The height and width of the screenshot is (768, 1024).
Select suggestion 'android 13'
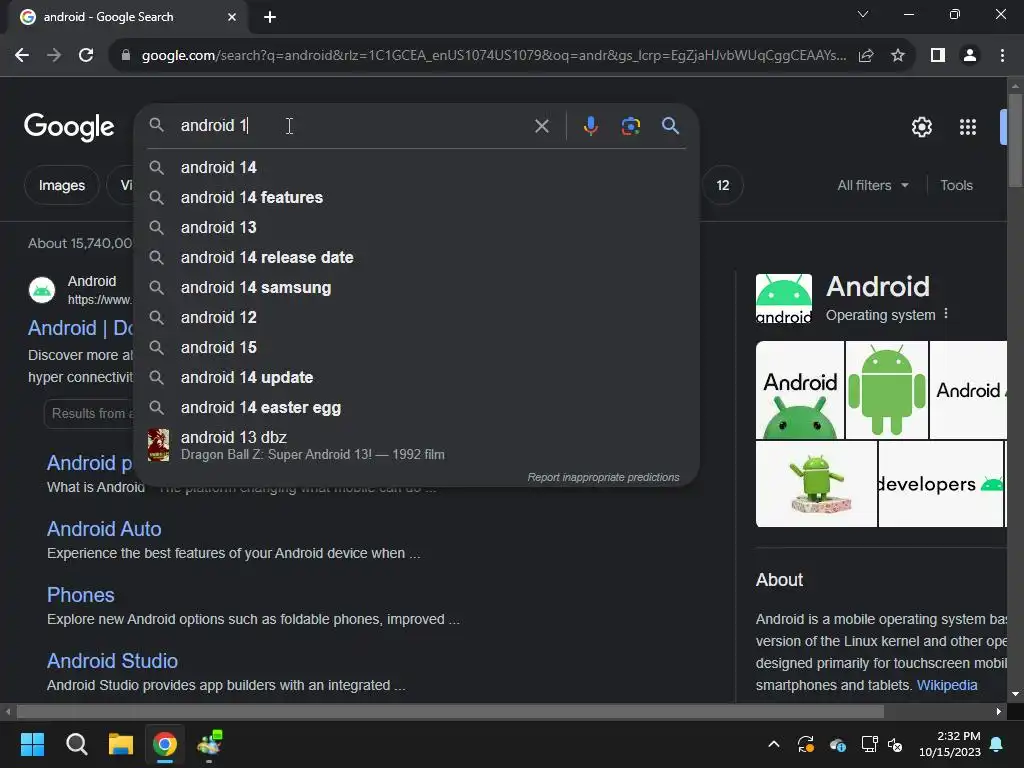tap(416, 228)
